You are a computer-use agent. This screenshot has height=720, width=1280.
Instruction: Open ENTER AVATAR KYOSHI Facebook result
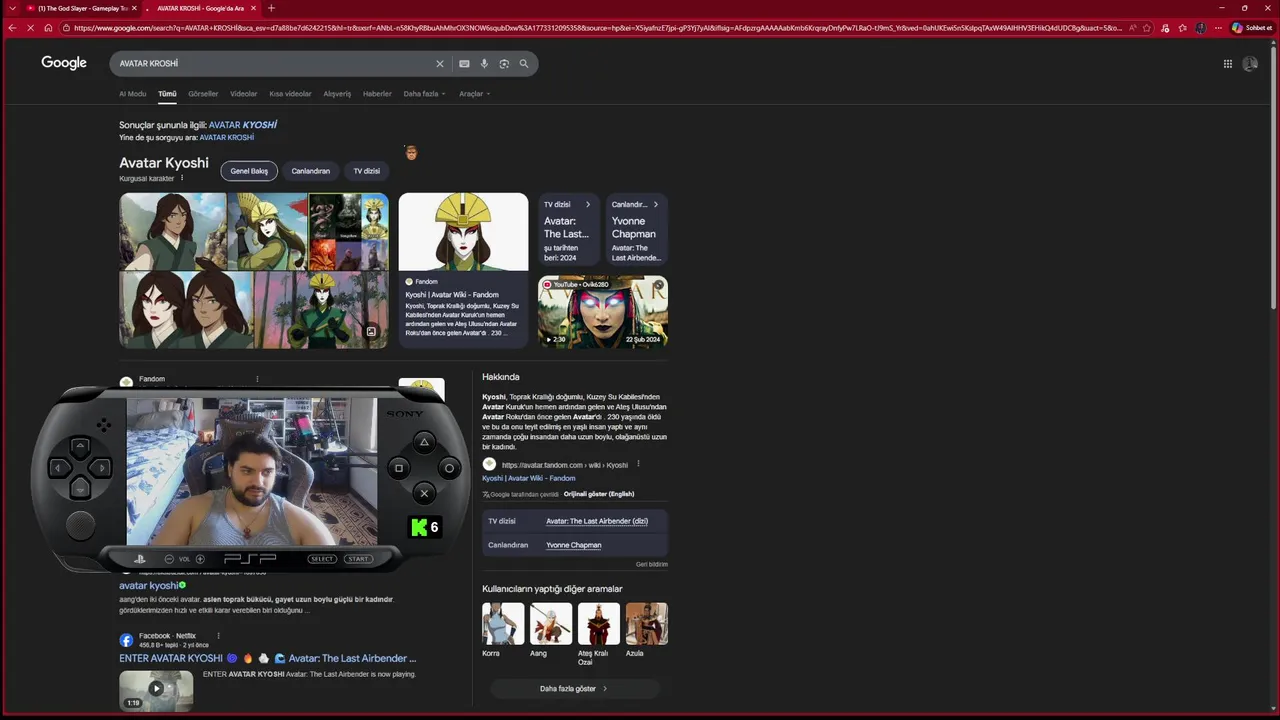[x=268, y=658]
